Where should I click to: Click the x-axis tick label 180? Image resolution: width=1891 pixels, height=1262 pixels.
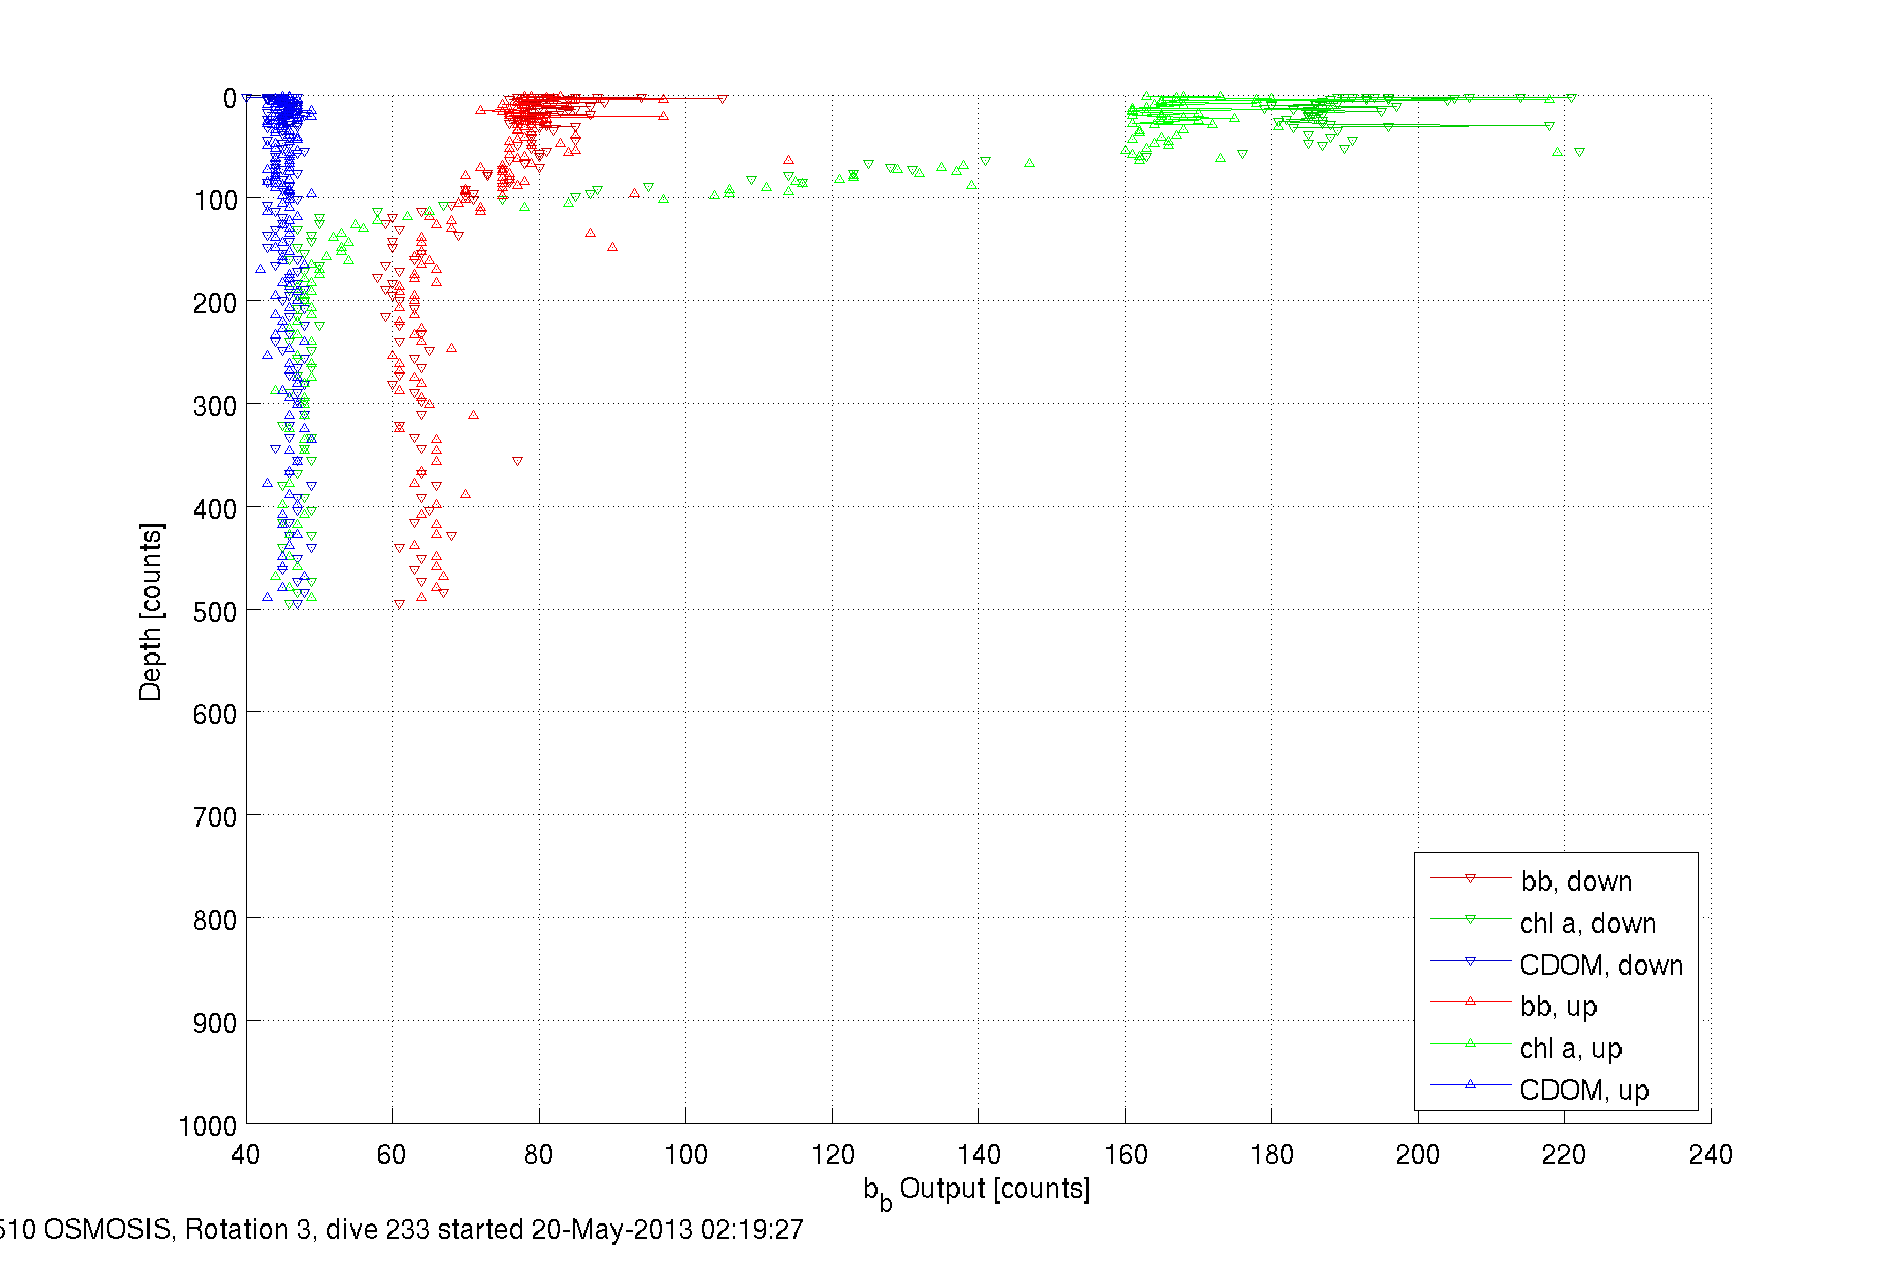pos(1271,1155)
